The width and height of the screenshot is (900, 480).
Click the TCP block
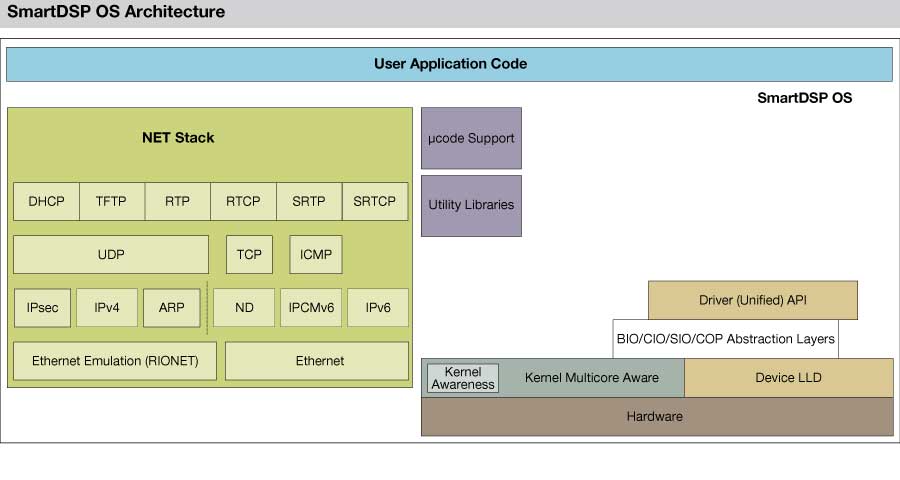[x=249, y=255]
